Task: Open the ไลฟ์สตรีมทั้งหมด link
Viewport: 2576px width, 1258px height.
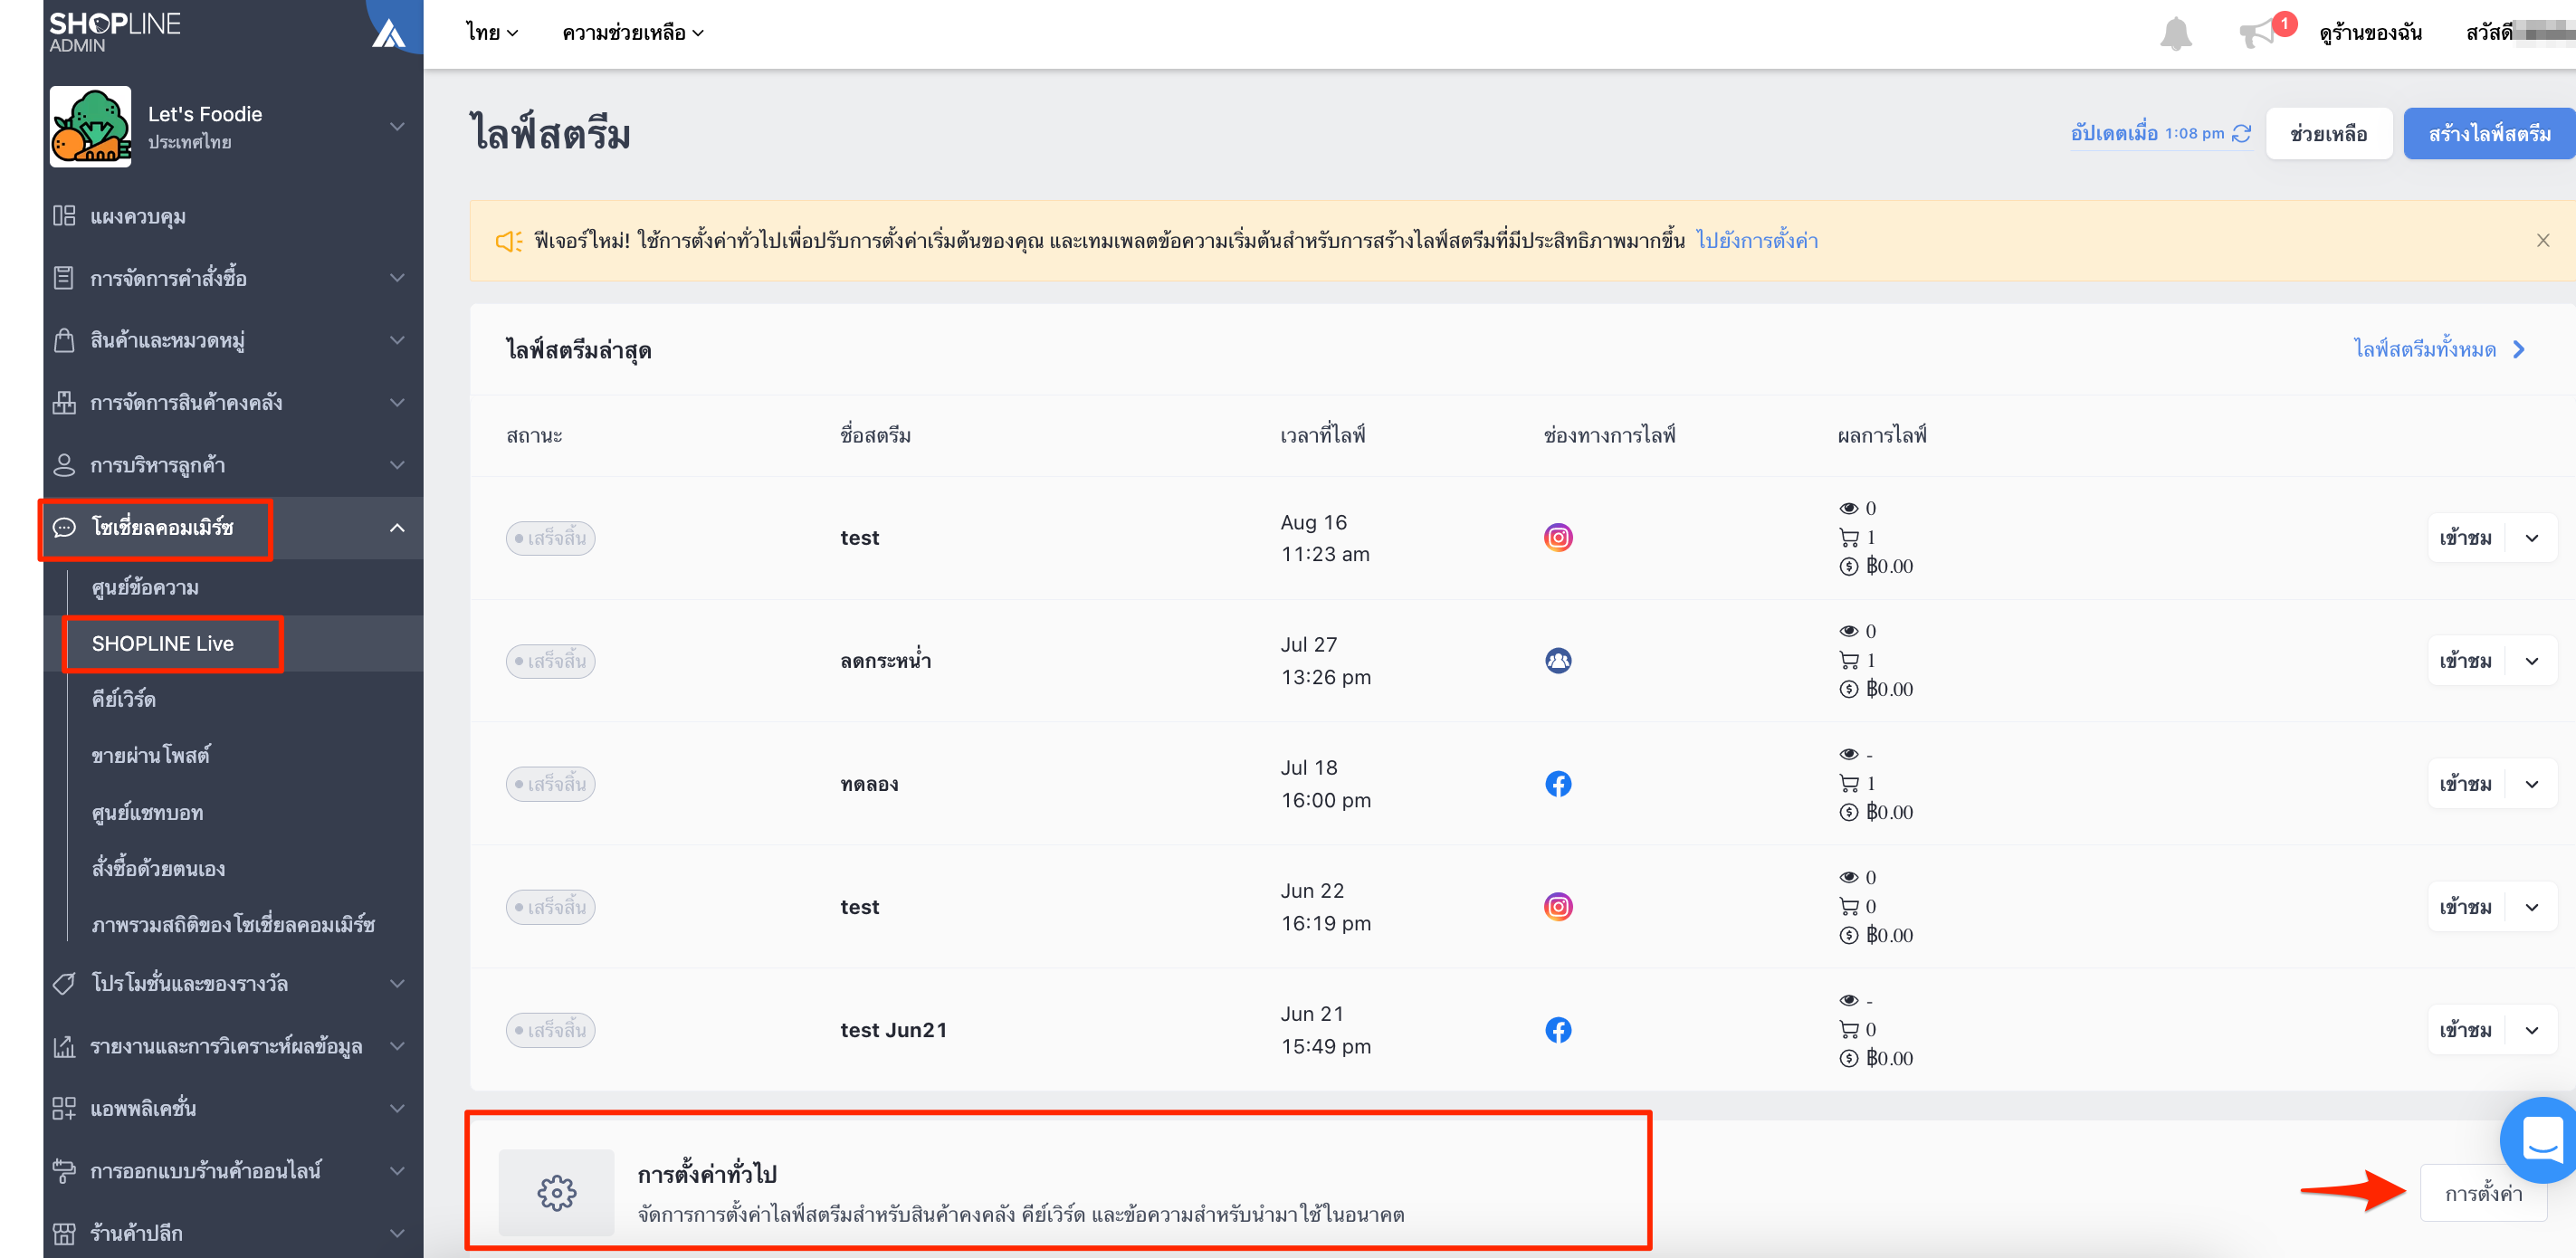Action: point(2439,350)
